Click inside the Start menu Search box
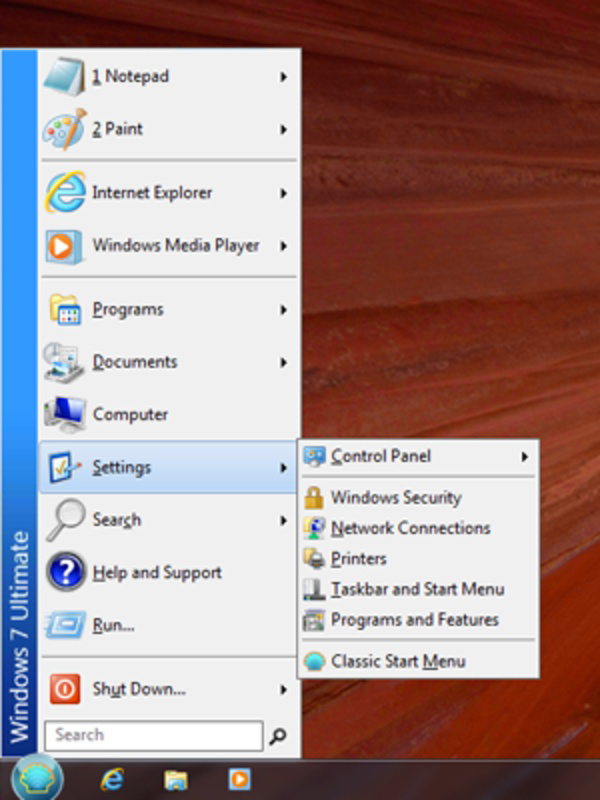 (x=154, y=735)
